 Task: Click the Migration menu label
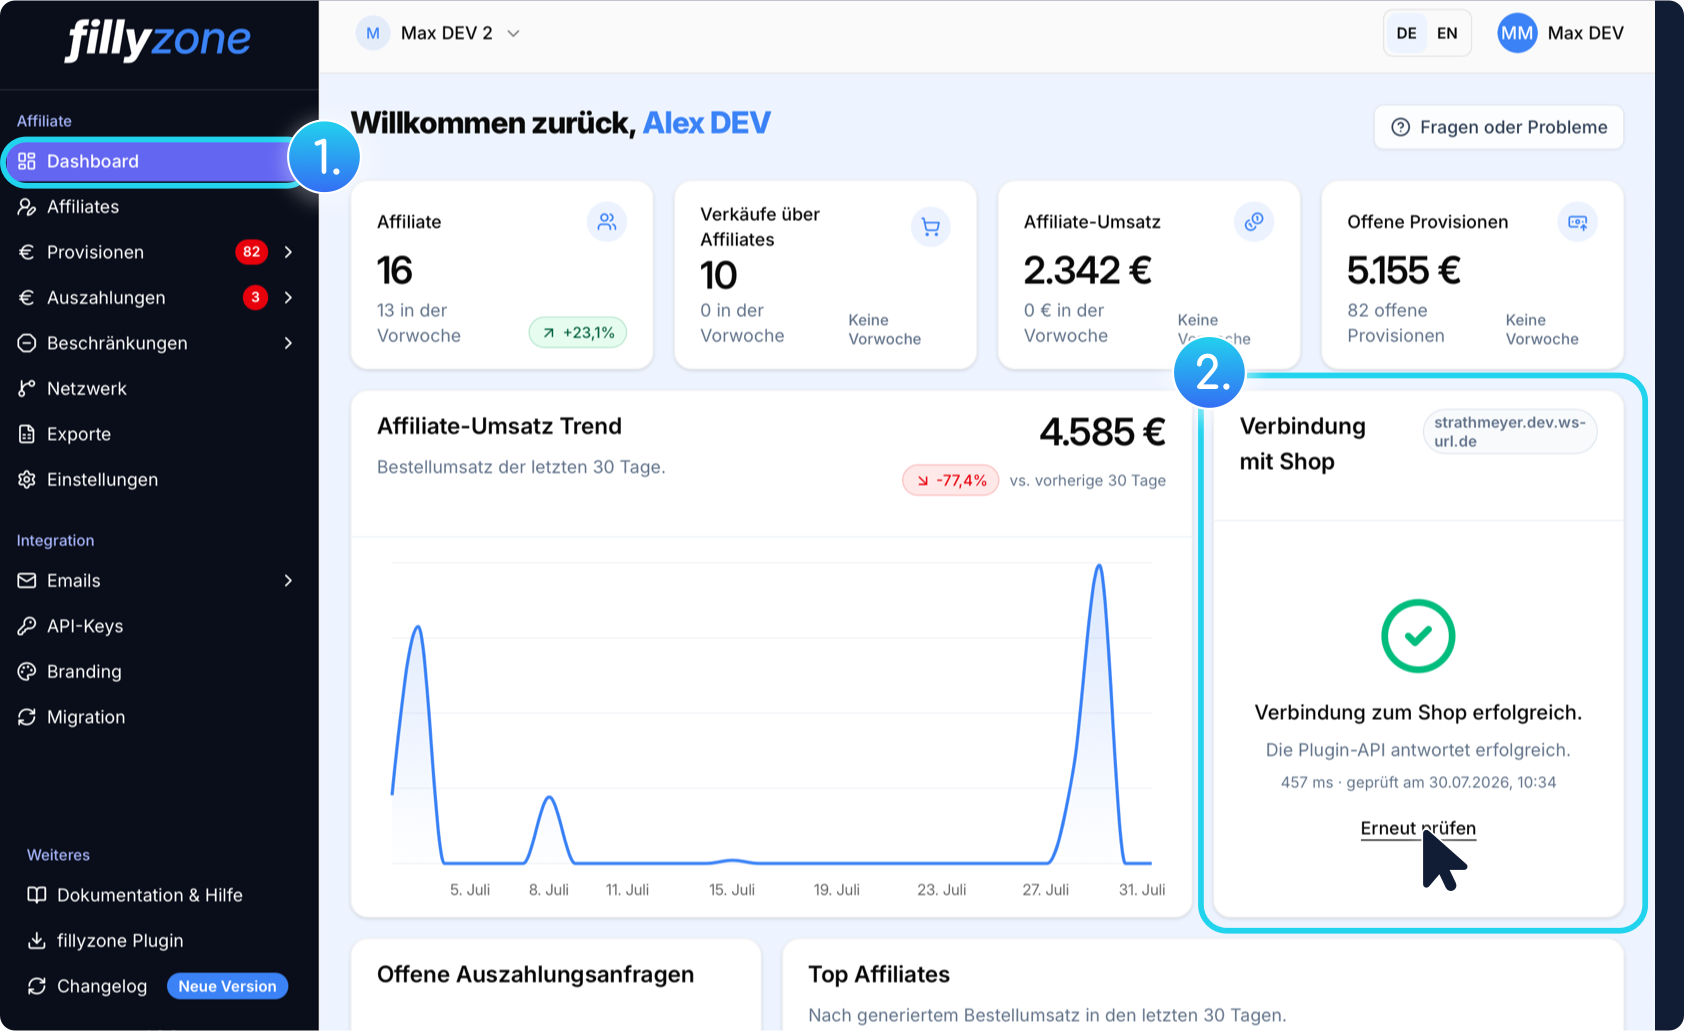pyautogui.click(x=86, y=717)
